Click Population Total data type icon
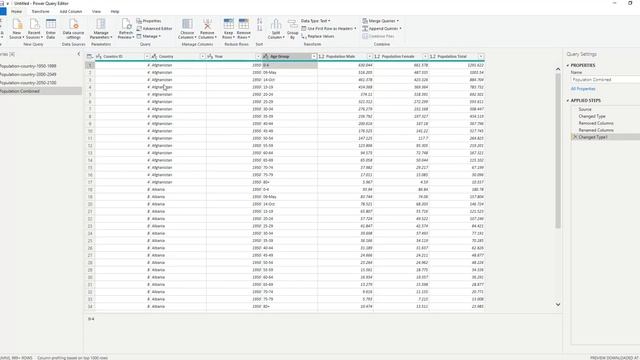Screen dimensions: 640x360 pyautogui.click(x=433, y=56)
